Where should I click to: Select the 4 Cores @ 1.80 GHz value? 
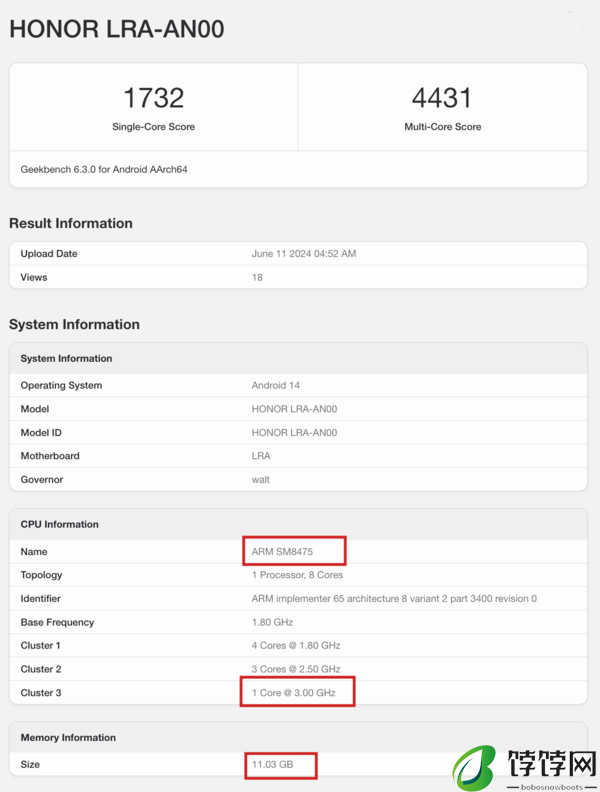296,646
